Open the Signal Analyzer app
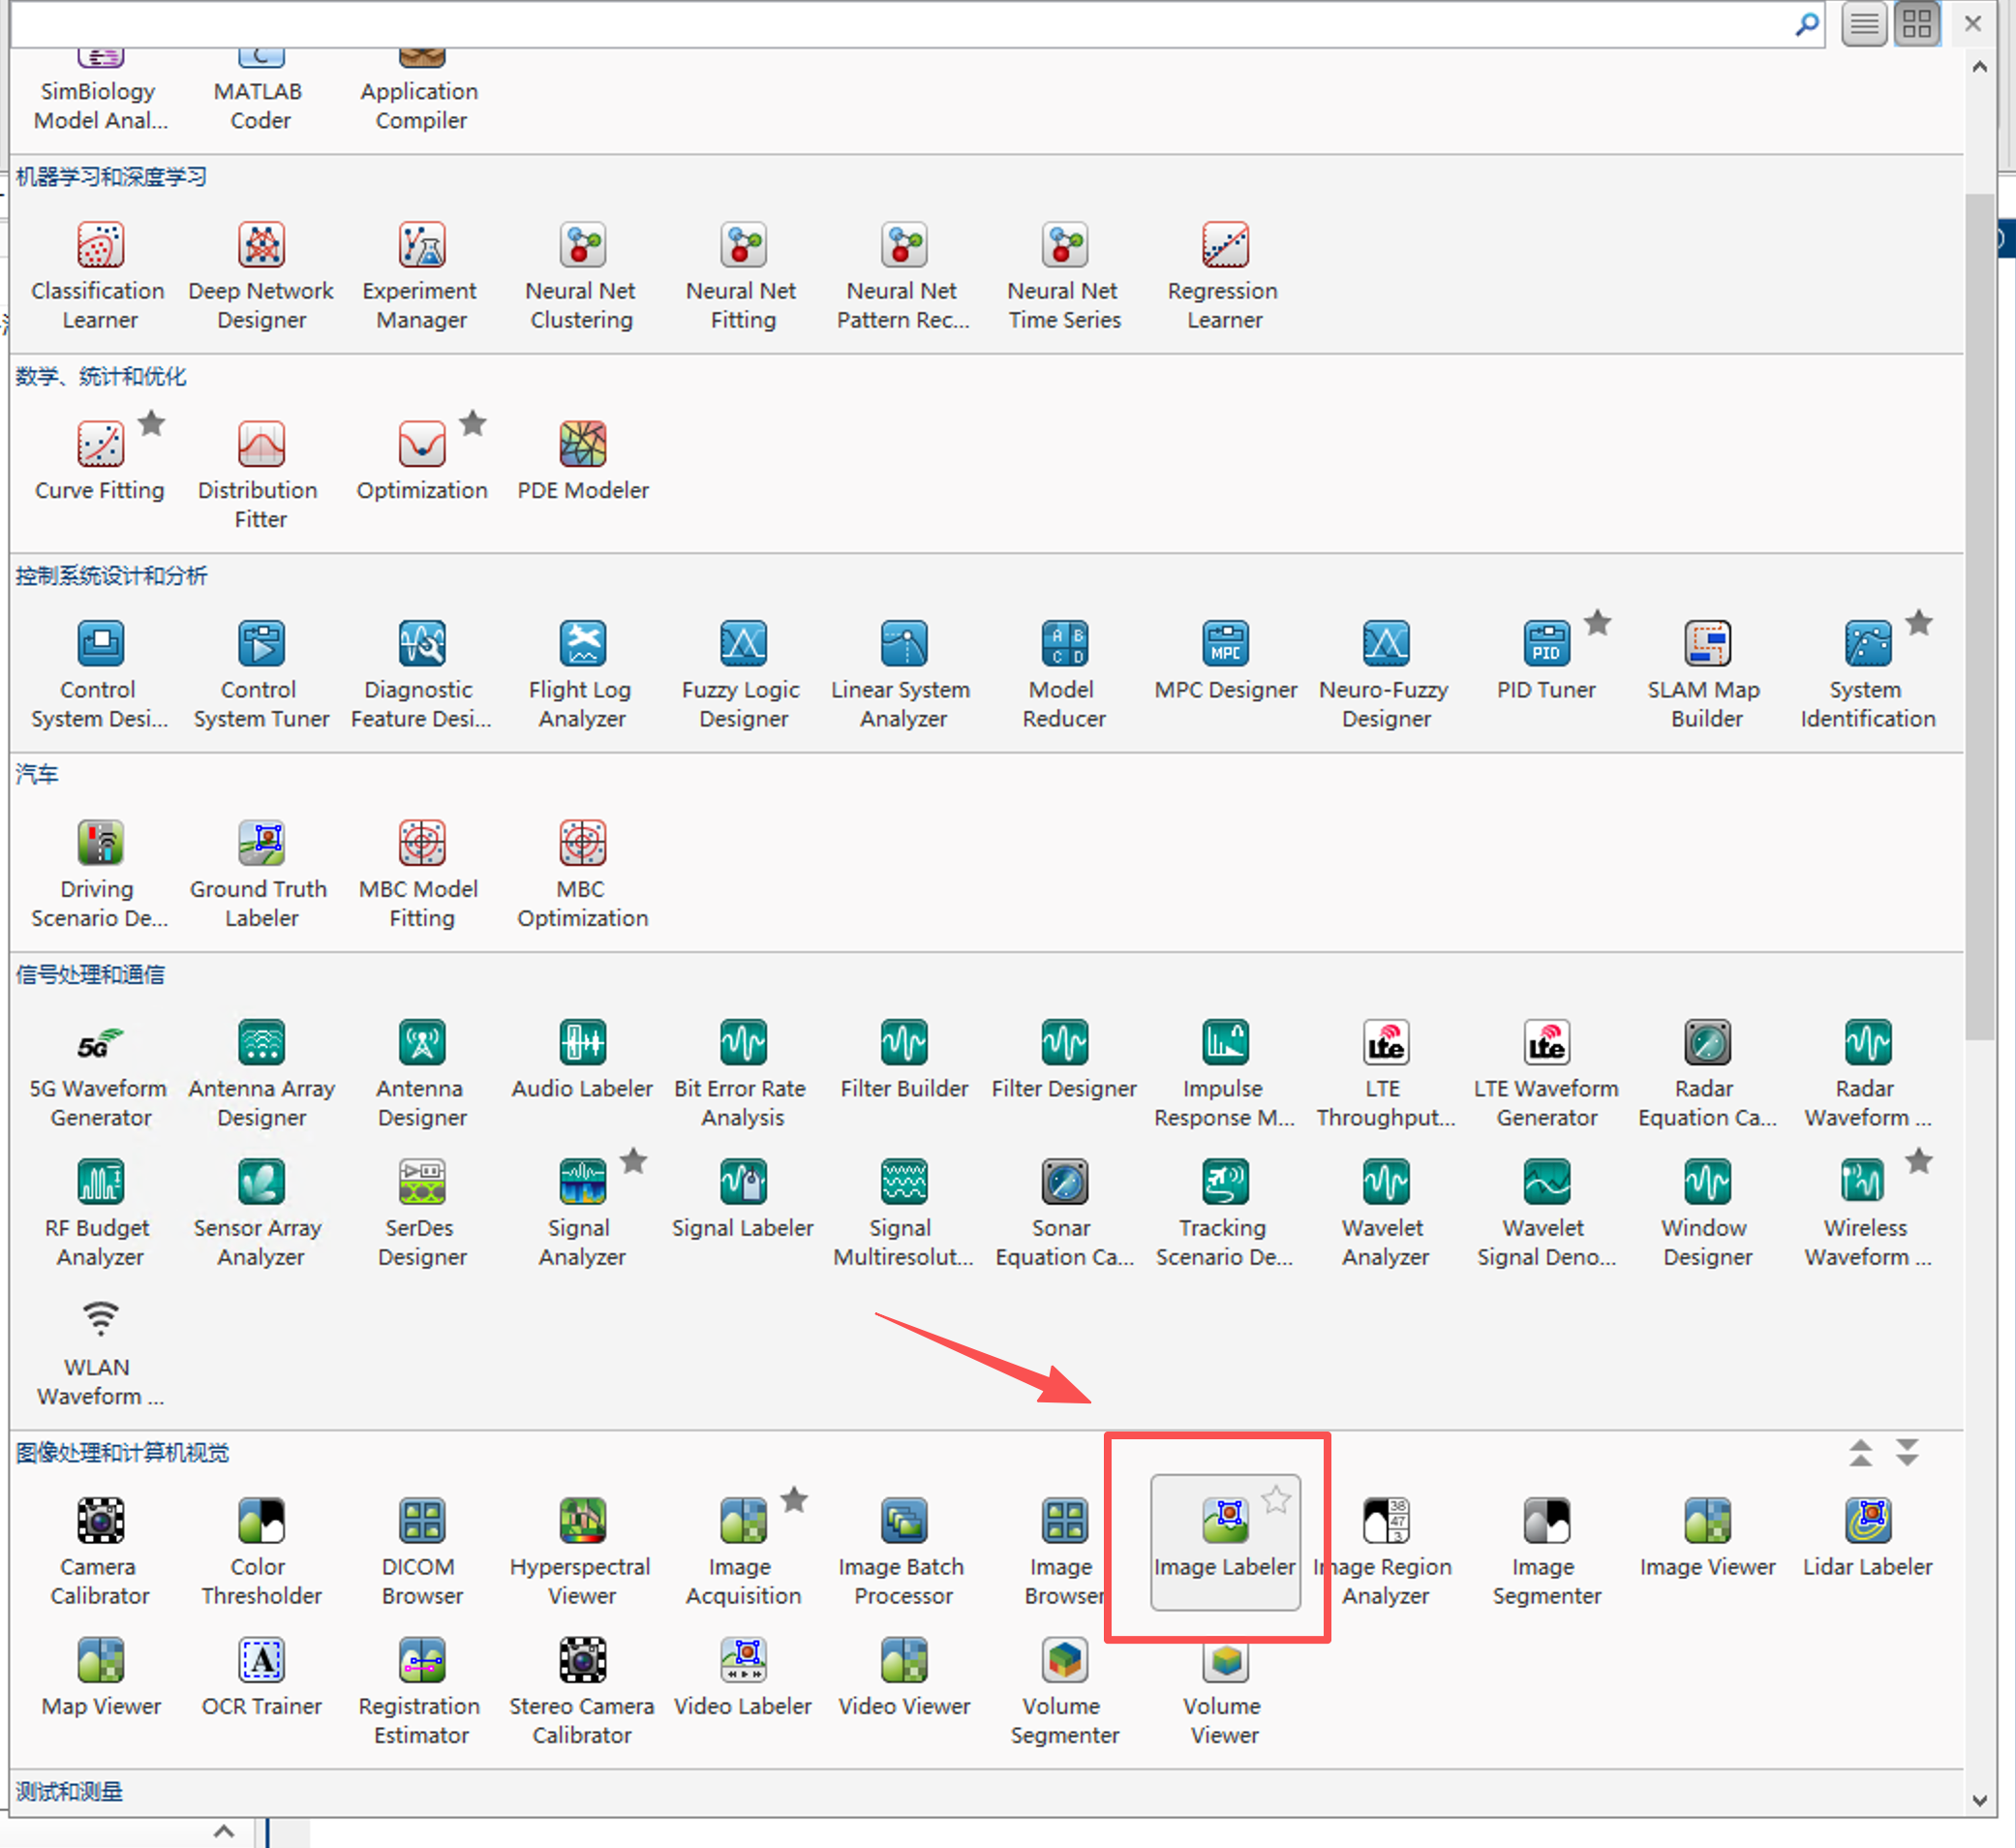 coord(582,1183)
